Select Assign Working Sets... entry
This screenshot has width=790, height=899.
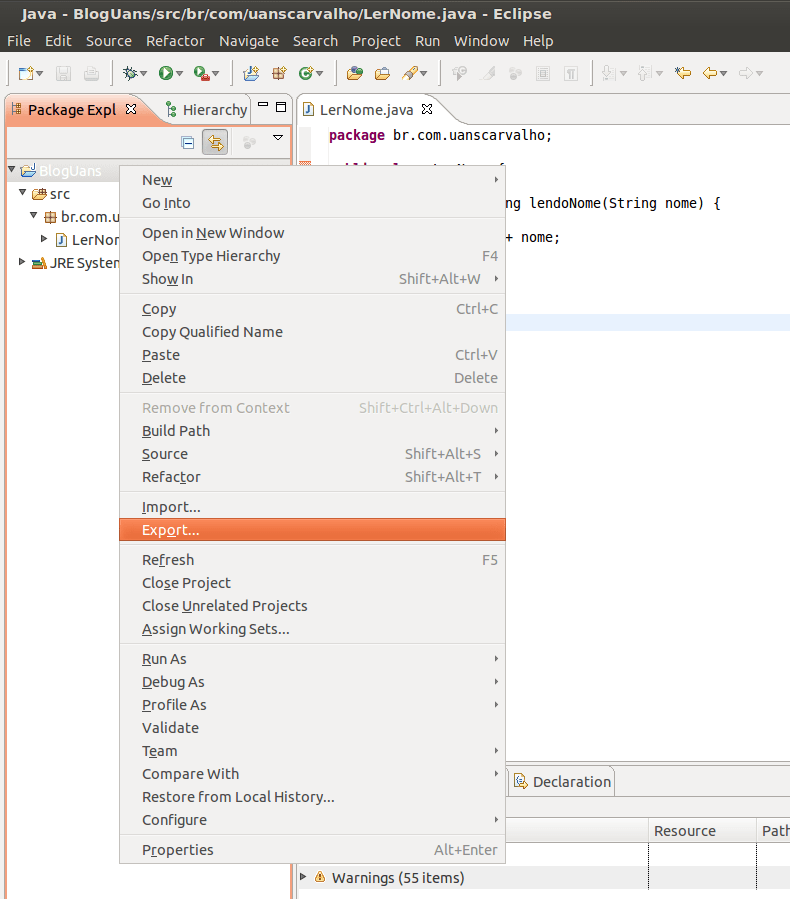tap(312, 629)
